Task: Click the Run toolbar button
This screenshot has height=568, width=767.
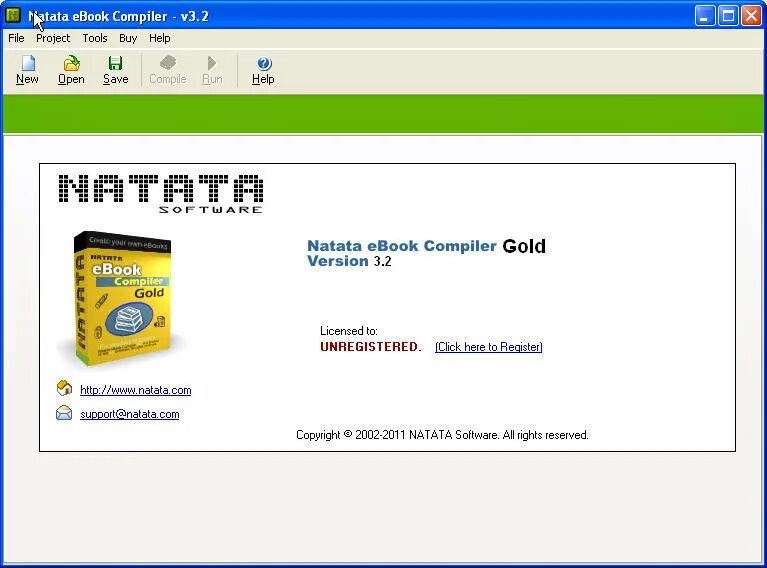Action: coord(212,70)
